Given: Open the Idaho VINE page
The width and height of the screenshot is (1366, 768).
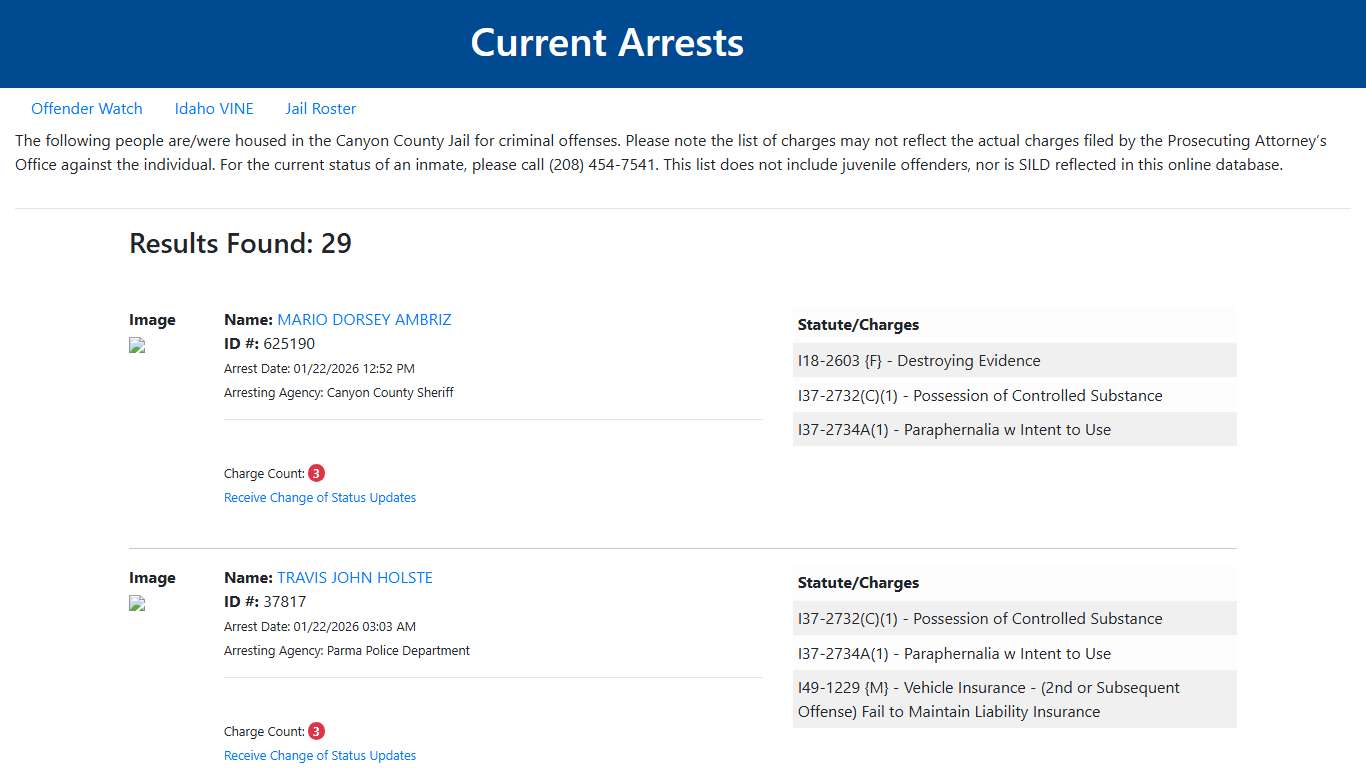Looking at the screenshot, I should (214, 108).
